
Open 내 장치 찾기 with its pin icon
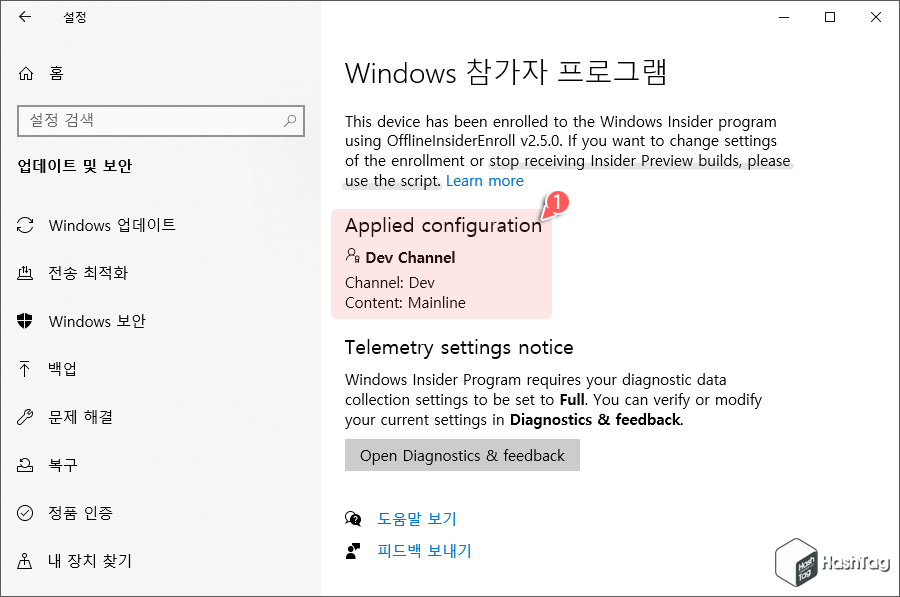(x=25, y=561)
